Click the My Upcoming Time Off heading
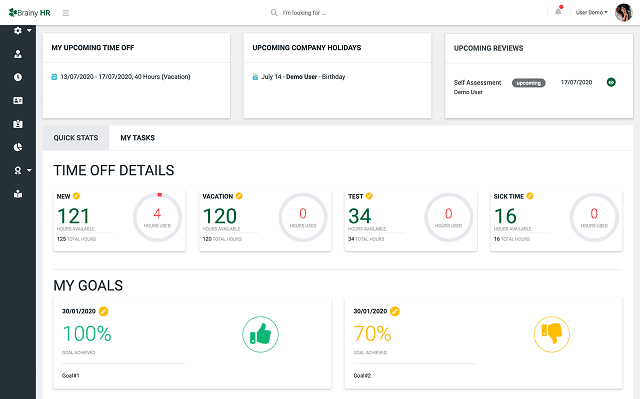The width and height of the screenshot is (640, 399). 93,48
